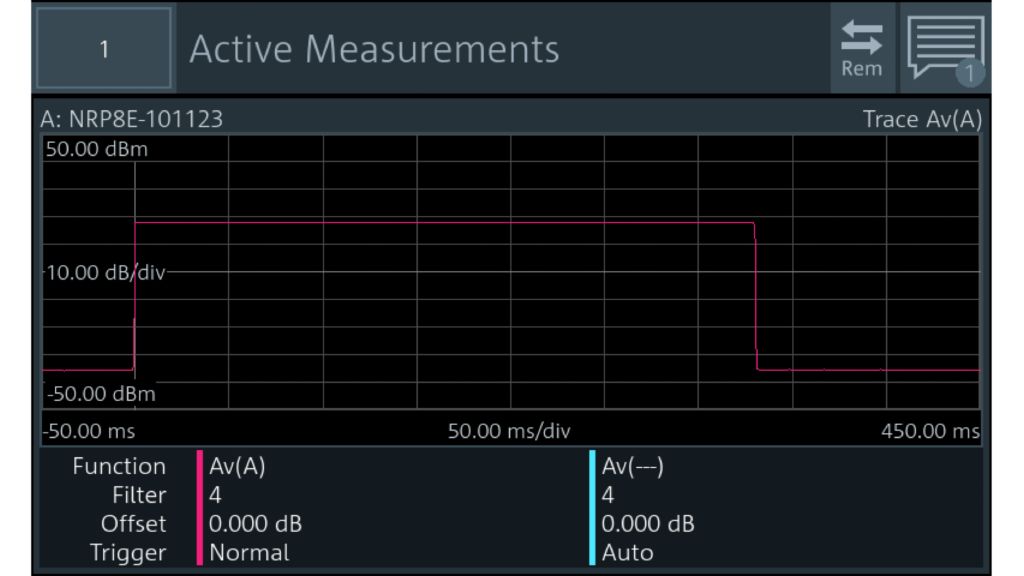Select the Av(---) function field
Screen dimensions: 1024x576
[x=634, y=466]
